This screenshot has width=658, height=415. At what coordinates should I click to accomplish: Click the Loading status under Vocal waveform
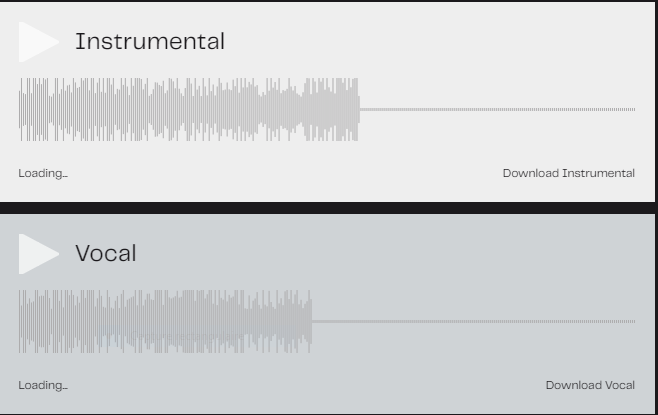pos(43,385)
